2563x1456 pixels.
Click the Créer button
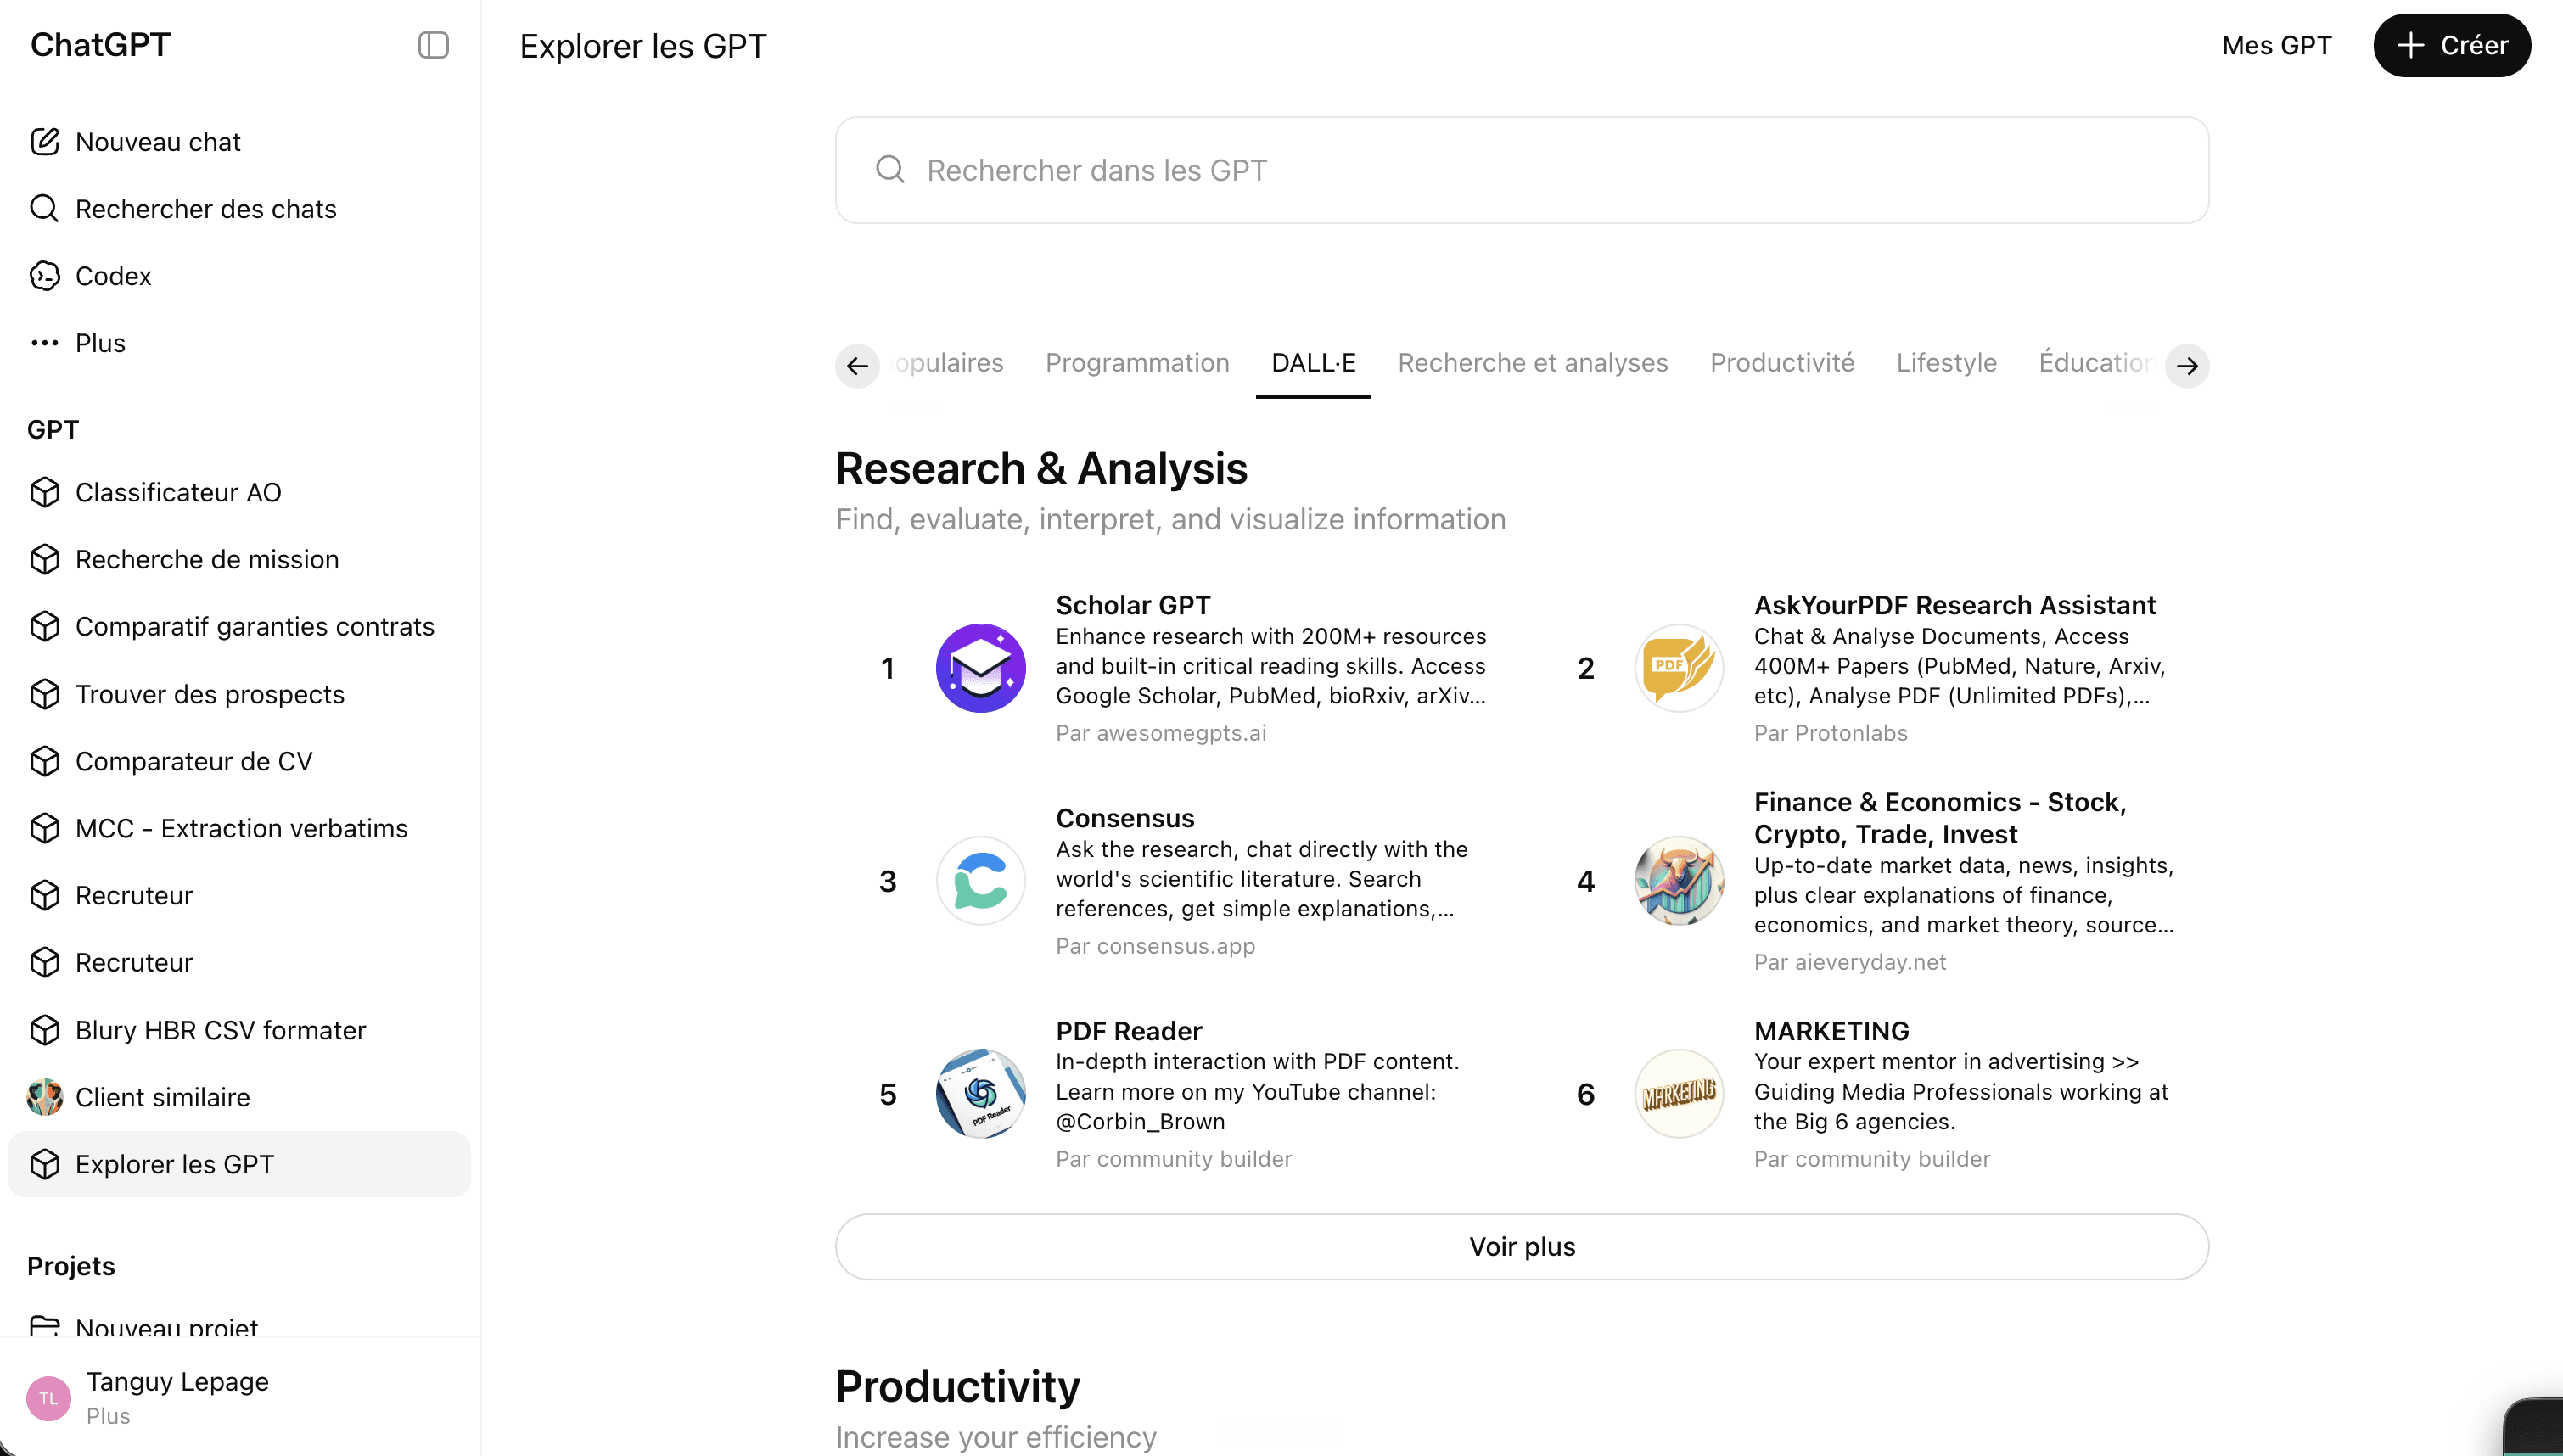[x=2452, y=45]
